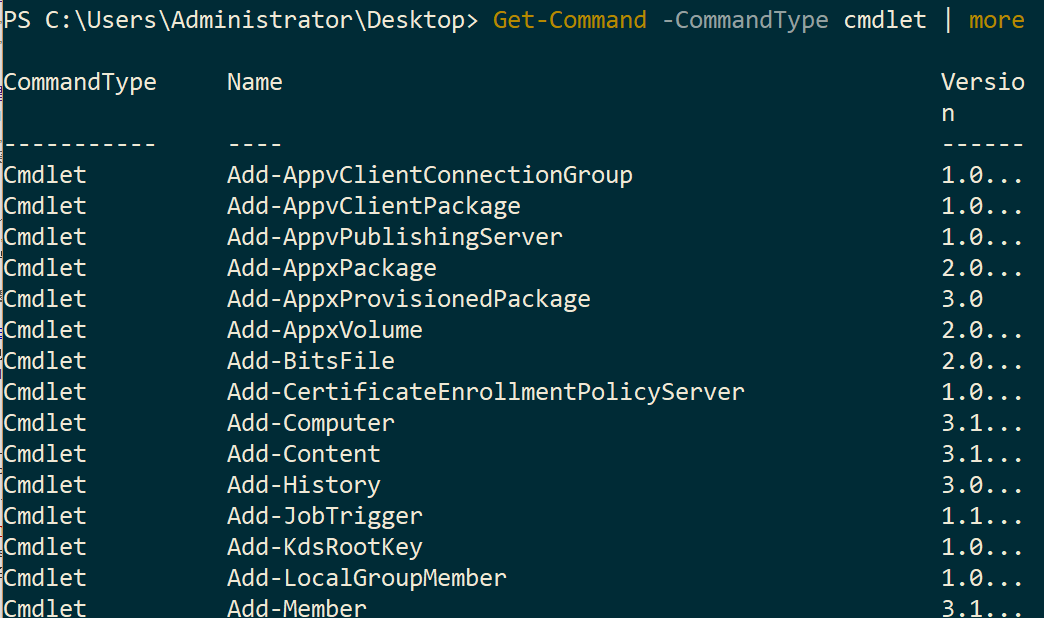Image resolution: width=1044 pixels, height=618 pixels.
Task: Click the Add-AppvClientPackage entry
Action: (373, 206)
